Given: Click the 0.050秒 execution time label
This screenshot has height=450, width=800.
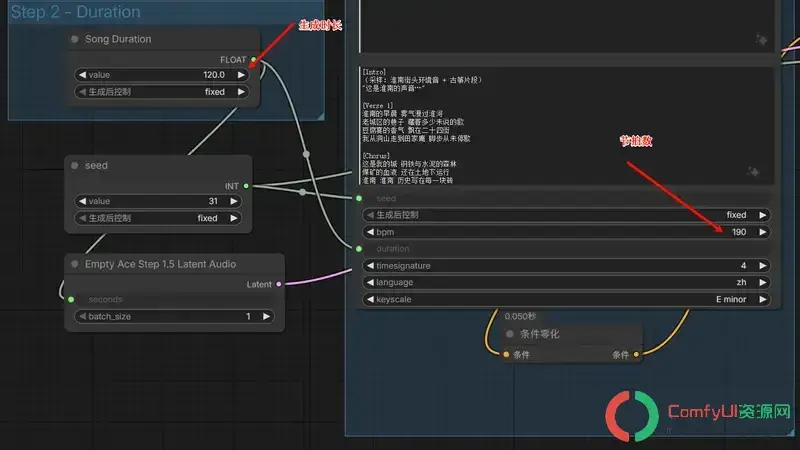Looking at the screenshot, I should (520, 316).
